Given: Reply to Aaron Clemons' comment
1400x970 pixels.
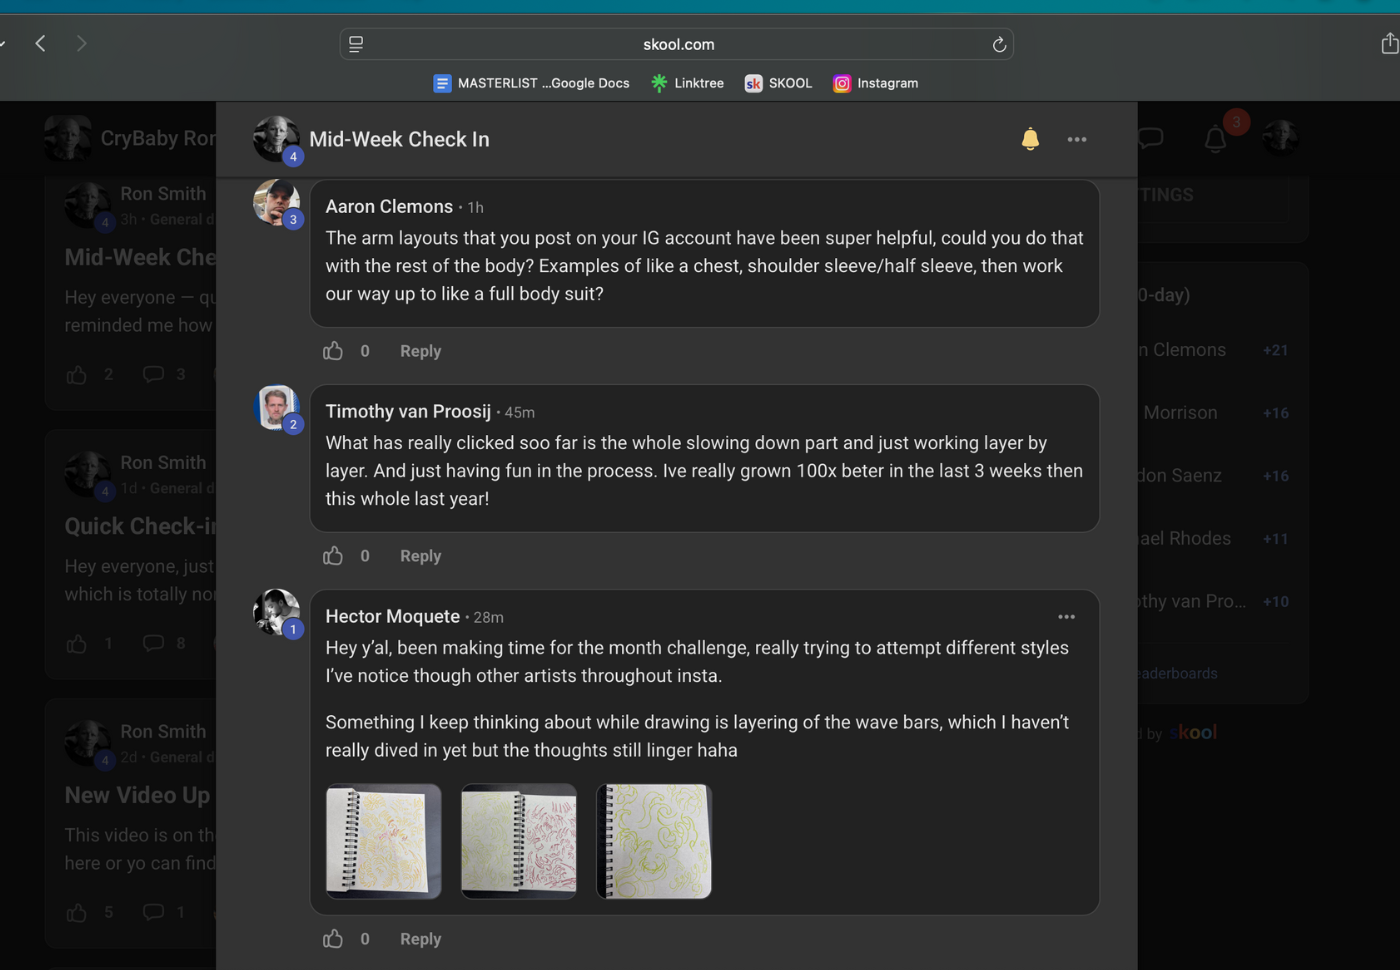Looking at the screenshot, I should coord(420,351).
